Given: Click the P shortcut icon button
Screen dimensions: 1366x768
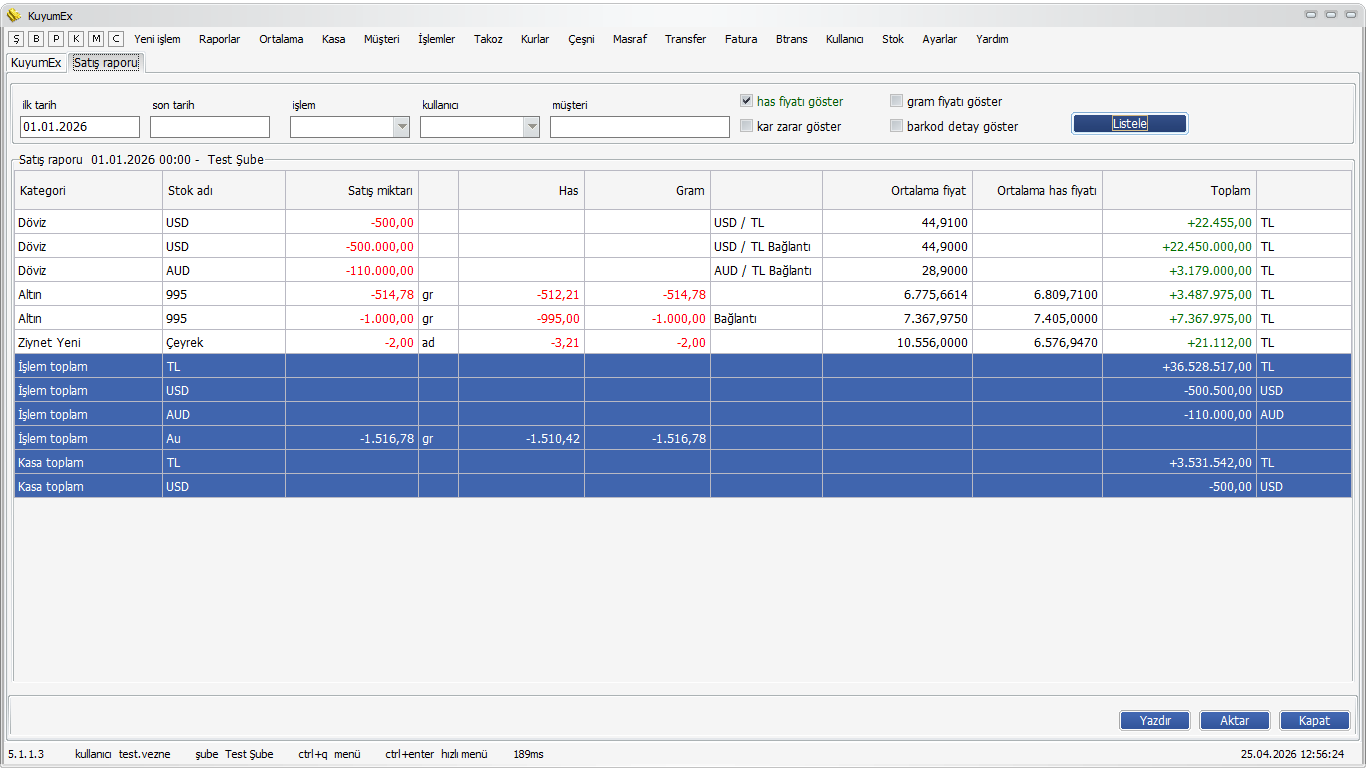Looking at the screenshot, I should (56, 39).
